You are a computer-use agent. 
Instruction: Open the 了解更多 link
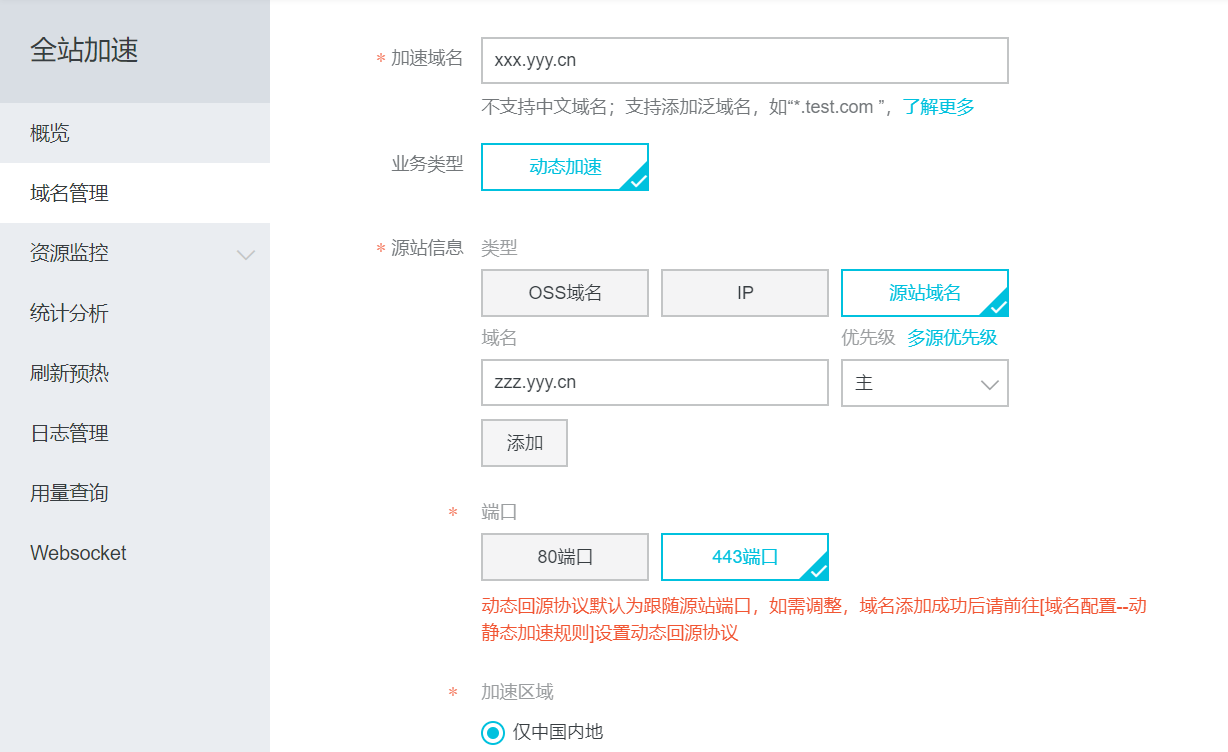coord(938,105)
